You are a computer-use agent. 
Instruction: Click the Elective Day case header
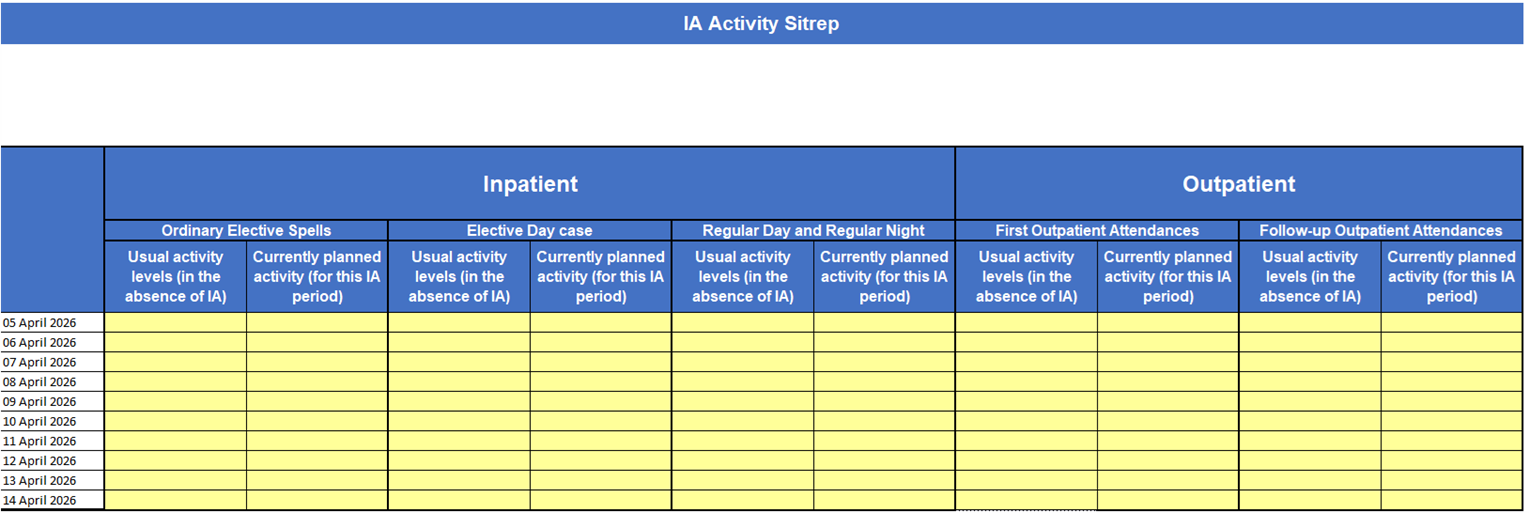coord(530,231)
